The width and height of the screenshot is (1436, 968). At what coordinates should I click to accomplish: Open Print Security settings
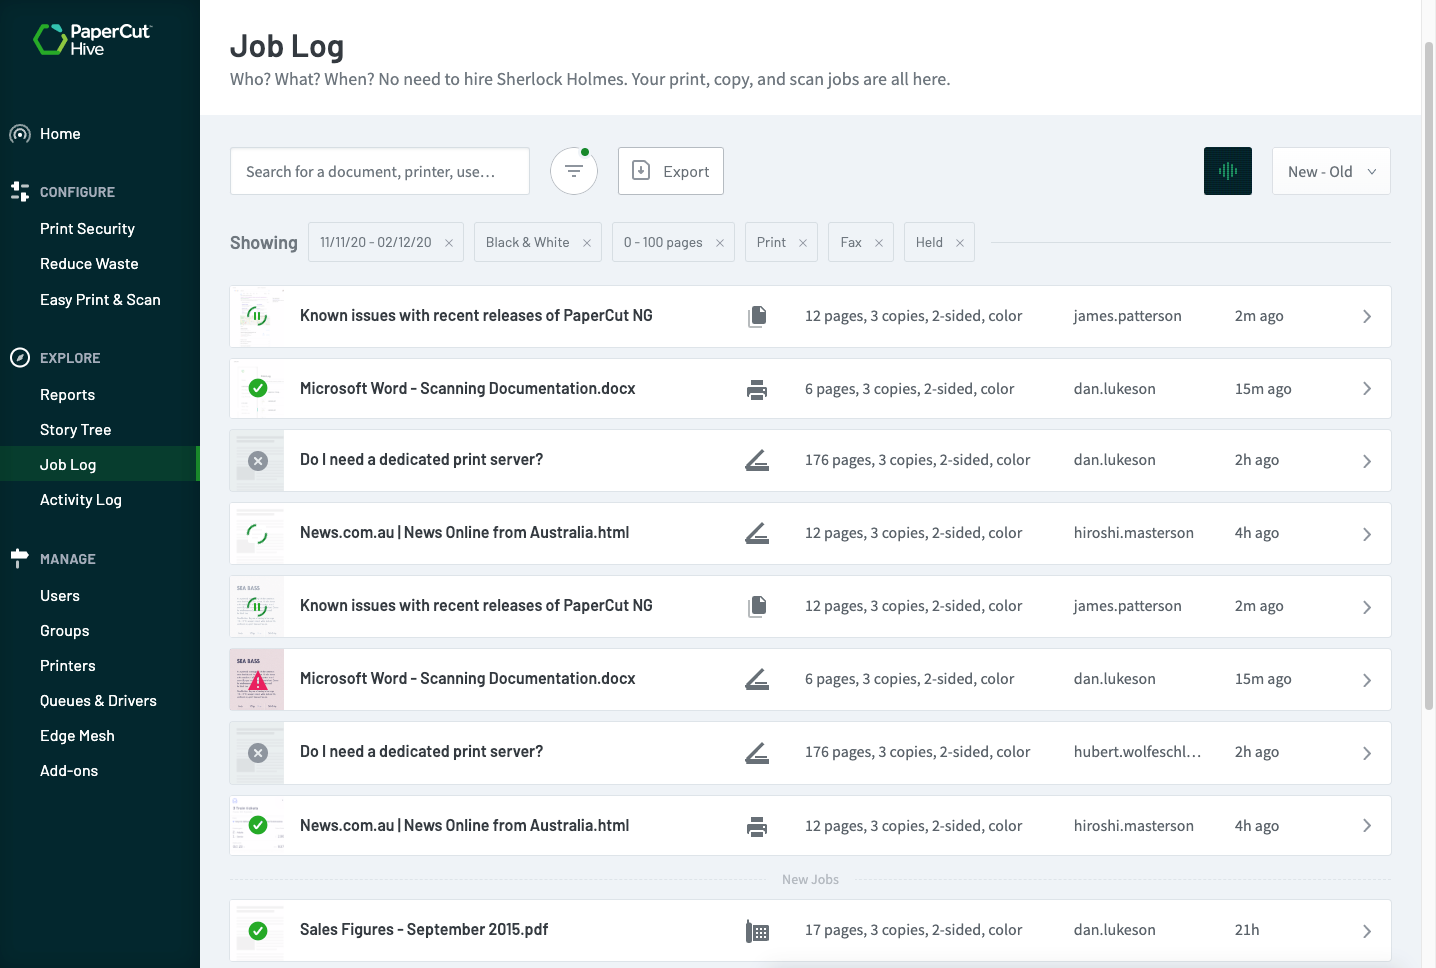(87, 229)
